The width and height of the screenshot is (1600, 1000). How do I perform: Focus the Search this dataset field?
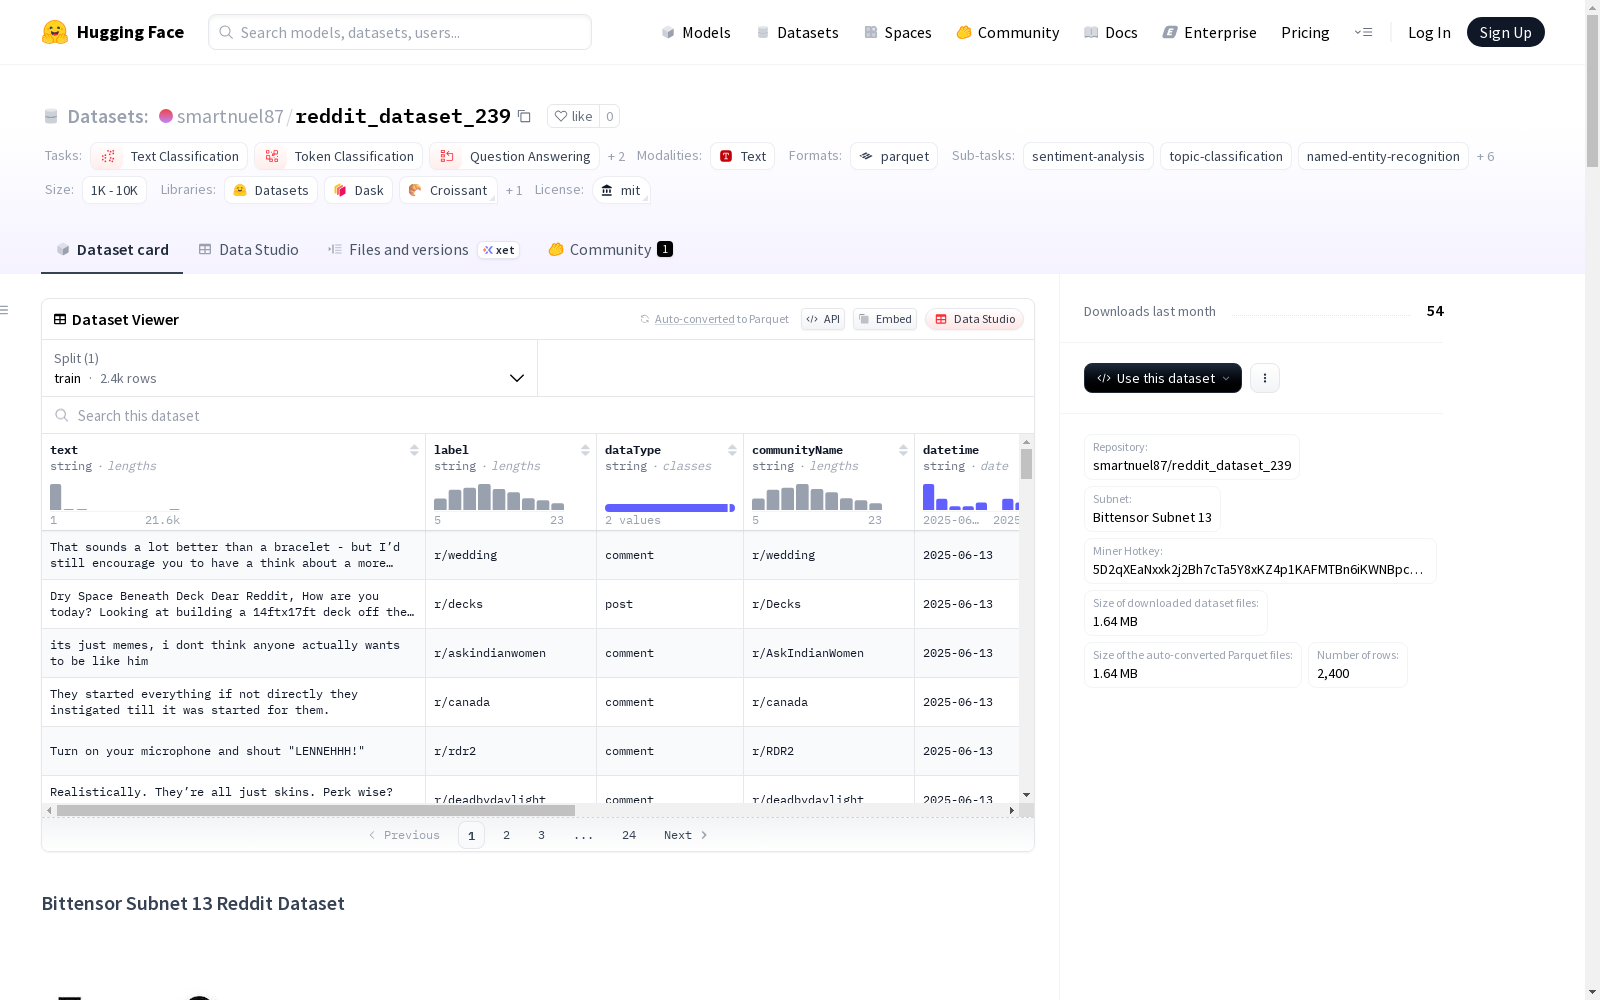[538, 415]
